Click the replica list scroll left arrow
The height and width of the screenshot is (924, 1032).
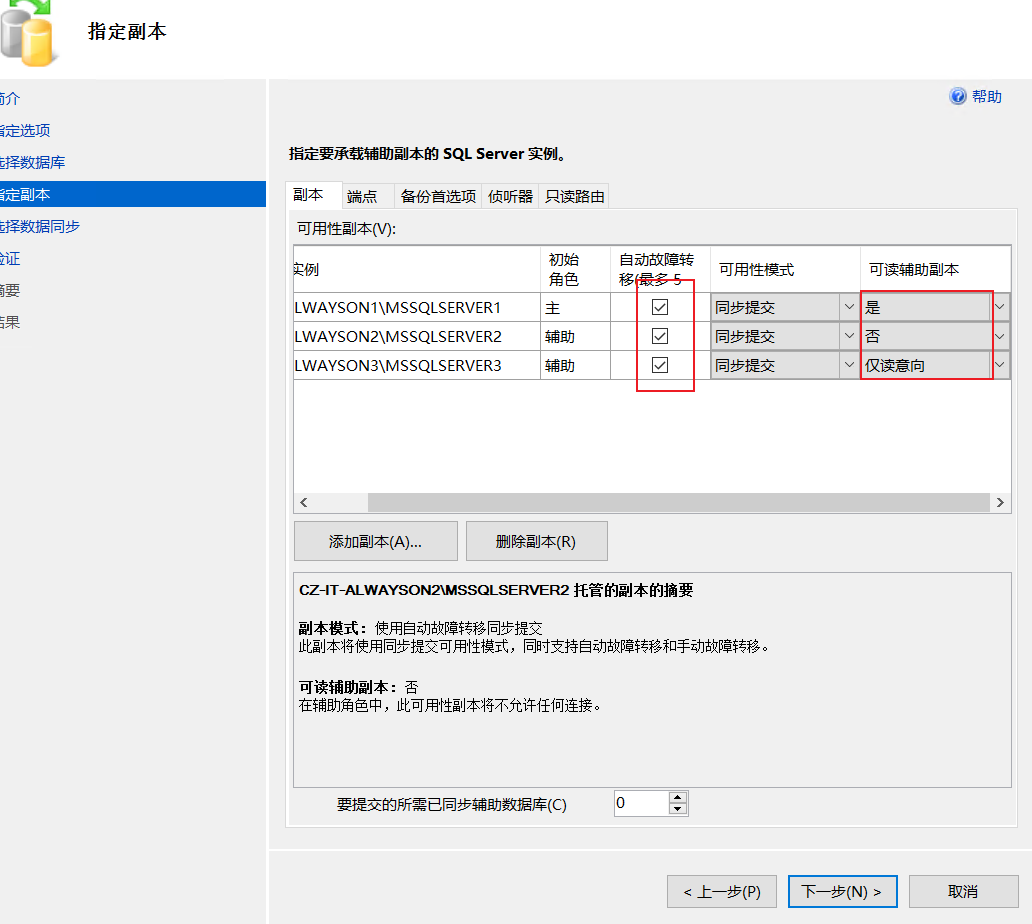[x=303, y=503]
